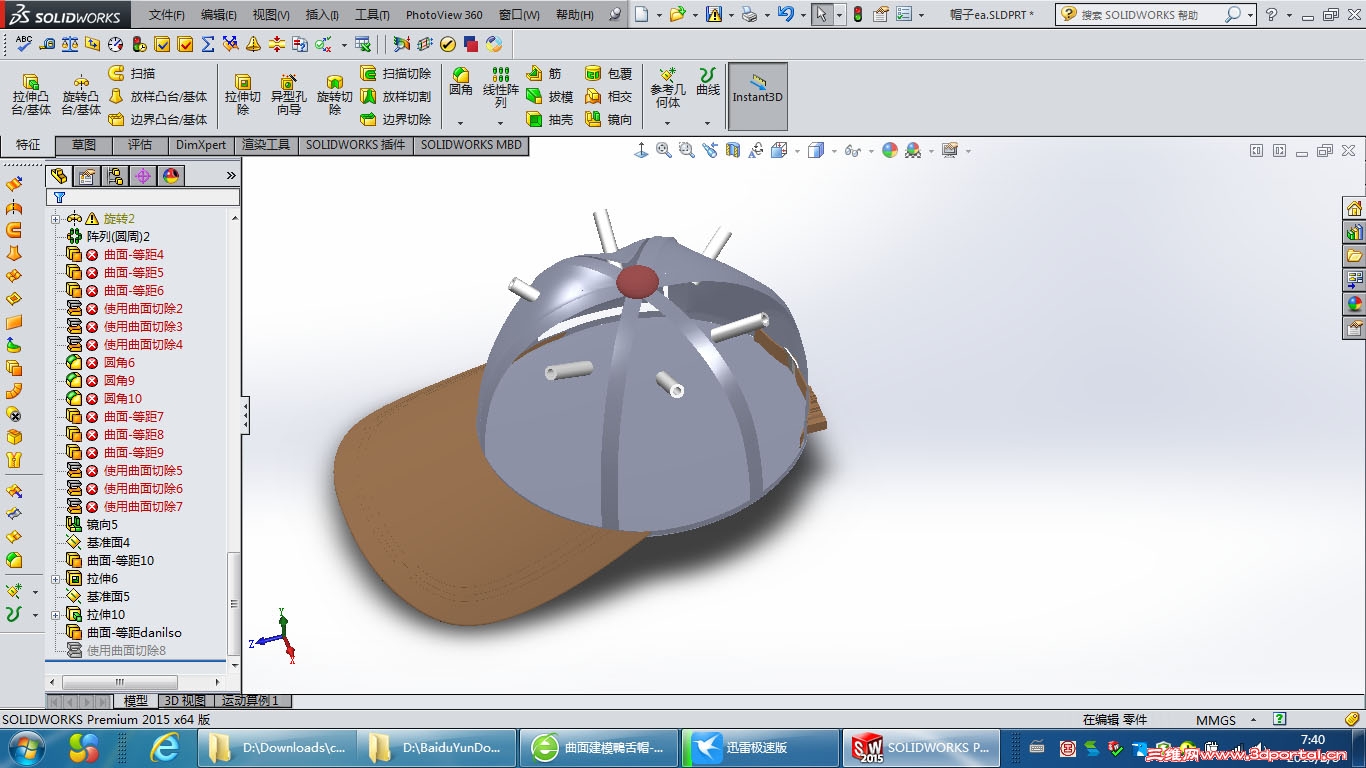Select 曲面-等距10 in feature tree
Image resolution: width=1366 pixels, height=768 pixels.
(x=120, y=561)
